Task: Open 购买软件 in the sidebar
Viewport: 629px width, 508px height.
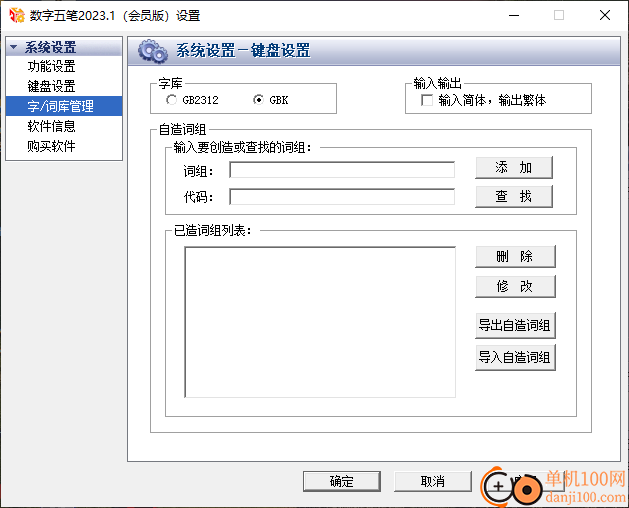Action: [x=51, y=146]
